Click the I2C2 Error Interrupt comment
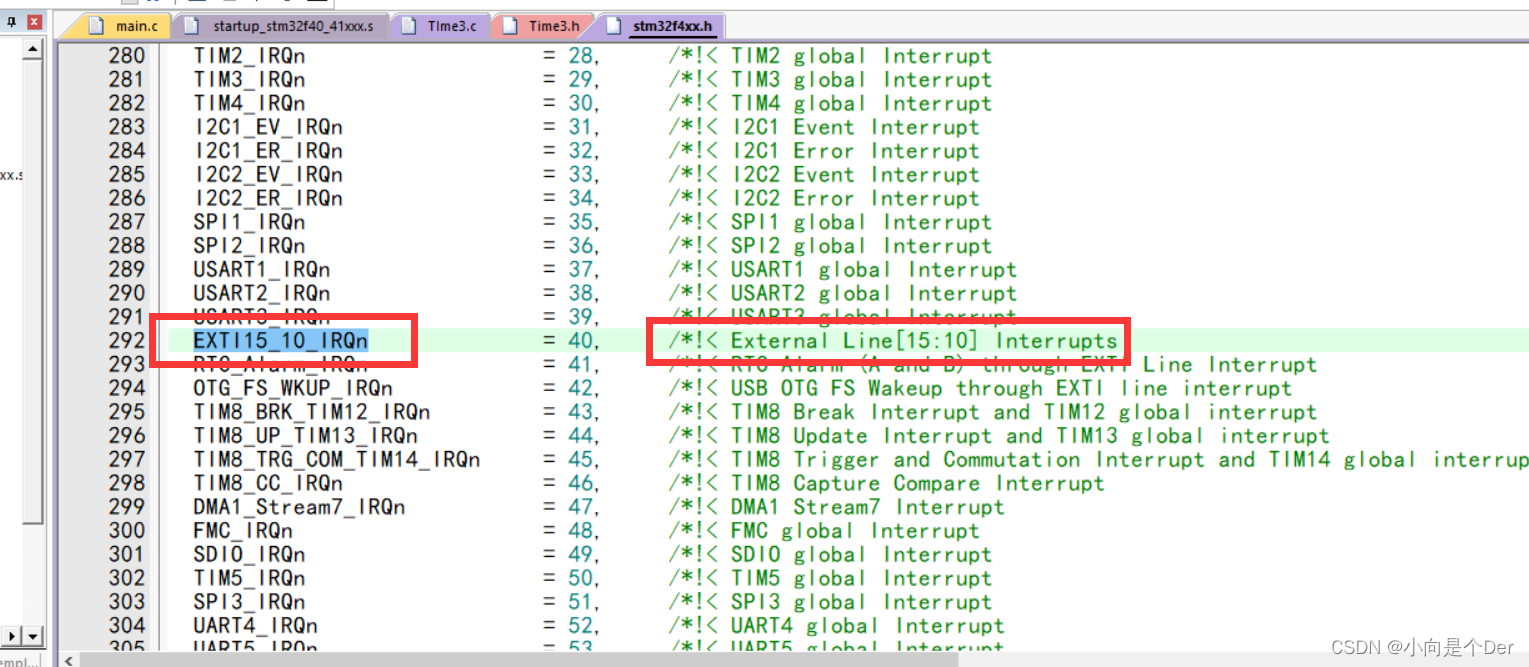The width and height of the screenshot is (1529, 667). point(824,198)
